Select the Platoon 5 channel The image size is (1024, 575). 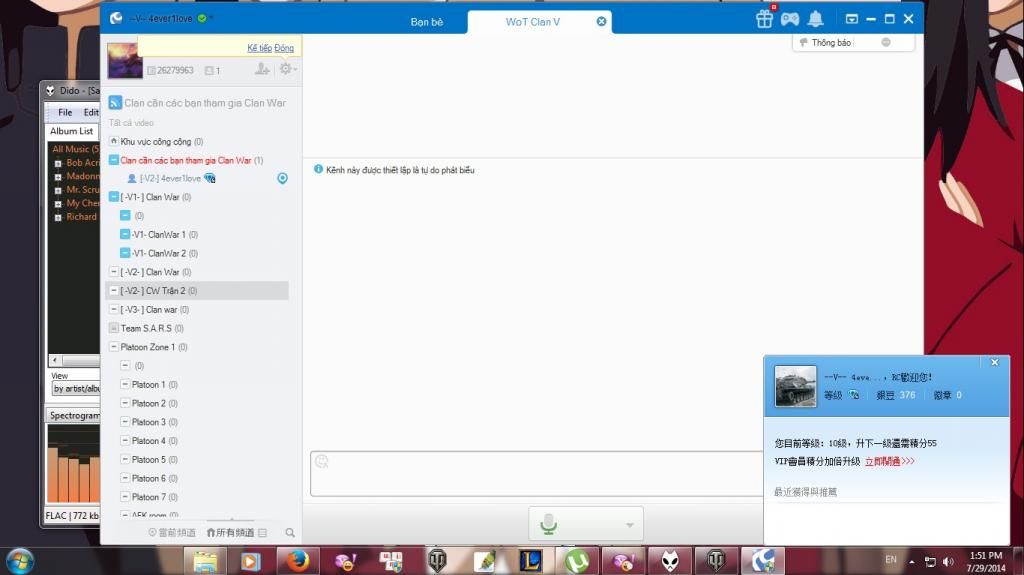pos(154,460)
